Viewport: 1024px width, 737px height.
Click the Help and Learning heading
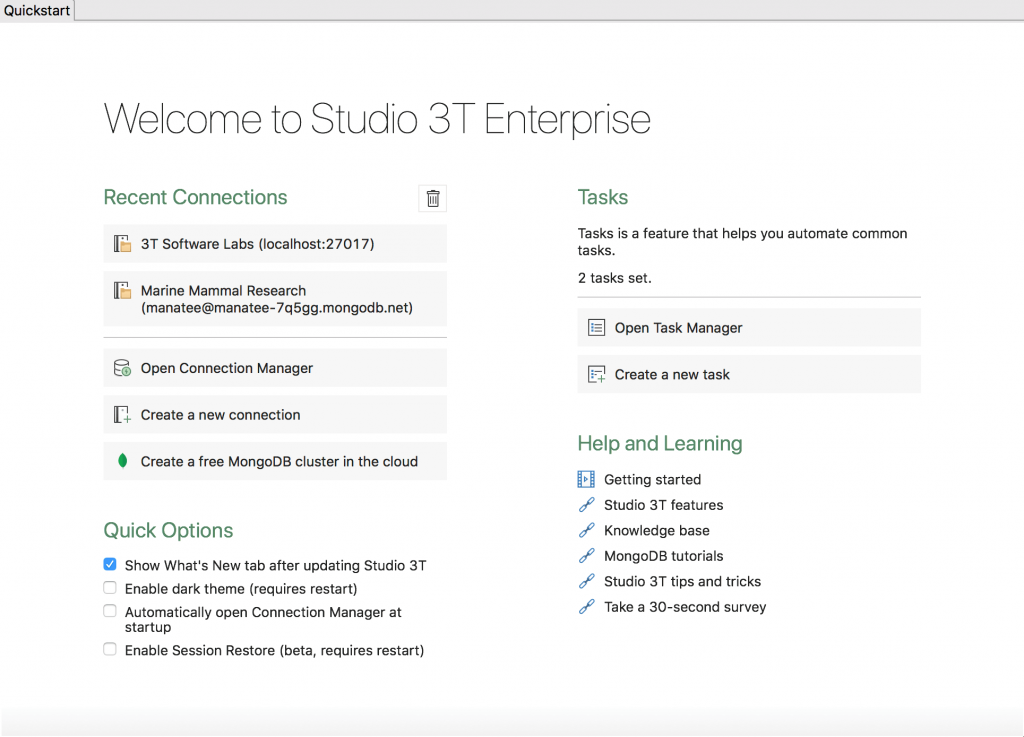coord(660,443)
